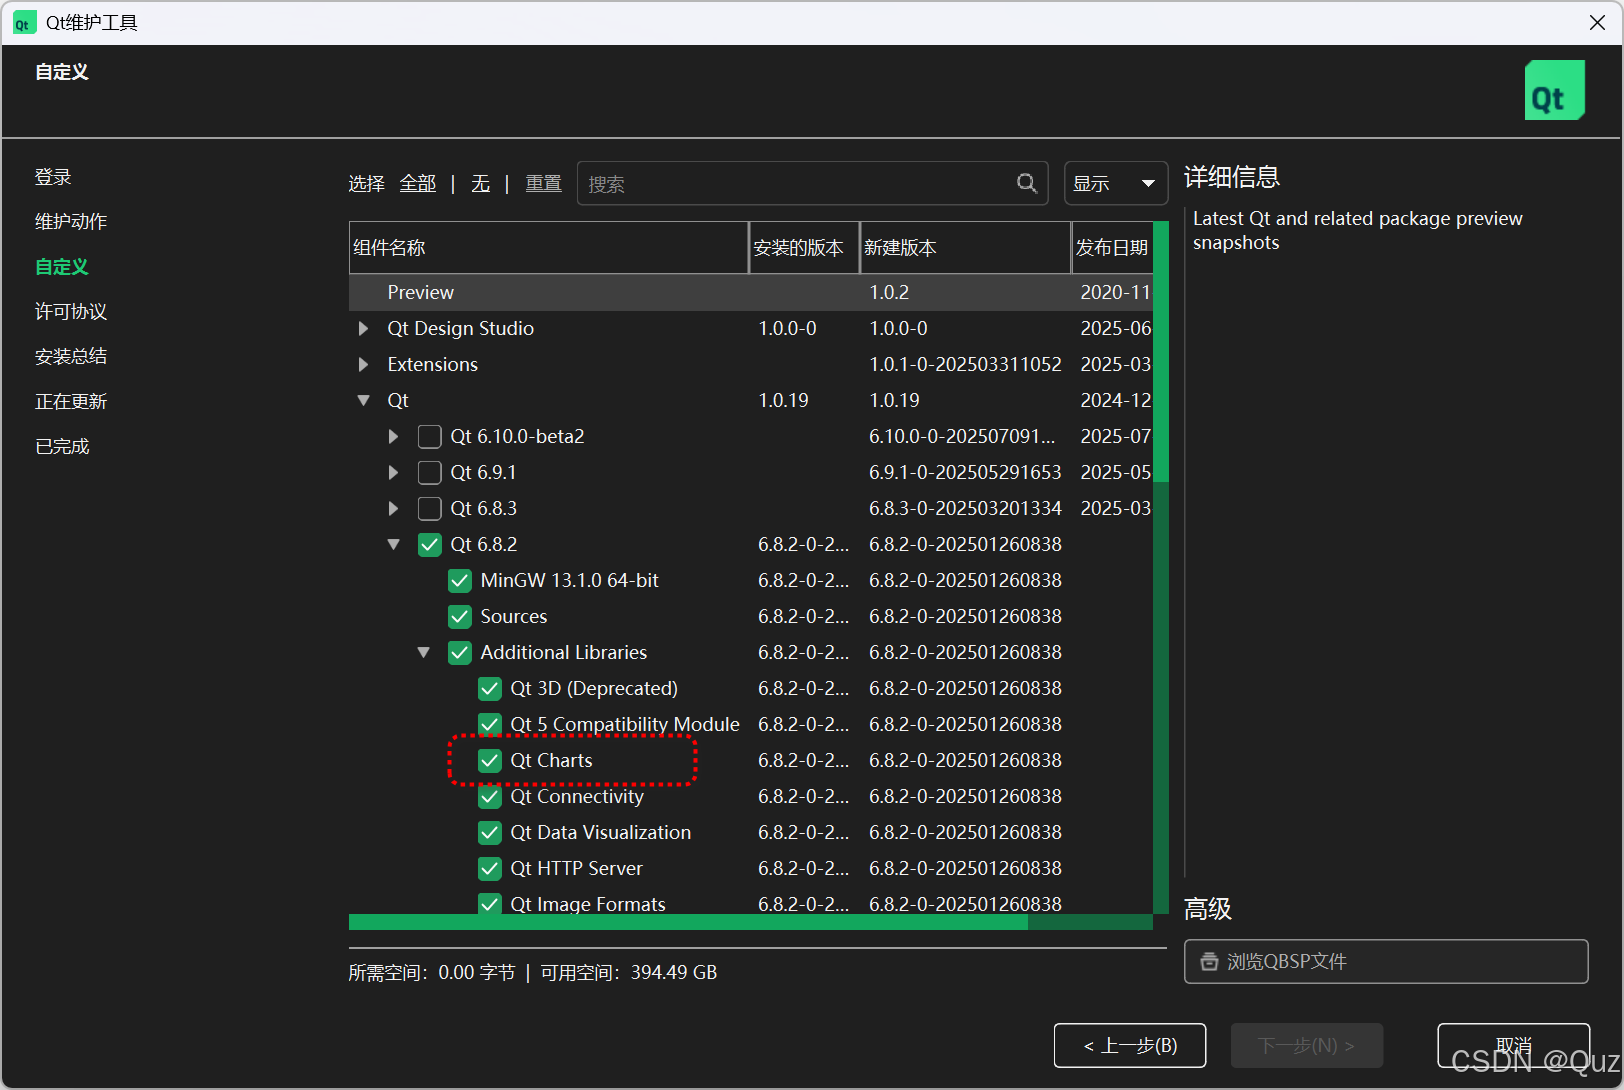Click version 1.0.1-0-202503311052 cell
The width and height of the screenshot is (1624, 1090).
pos(965,364)
